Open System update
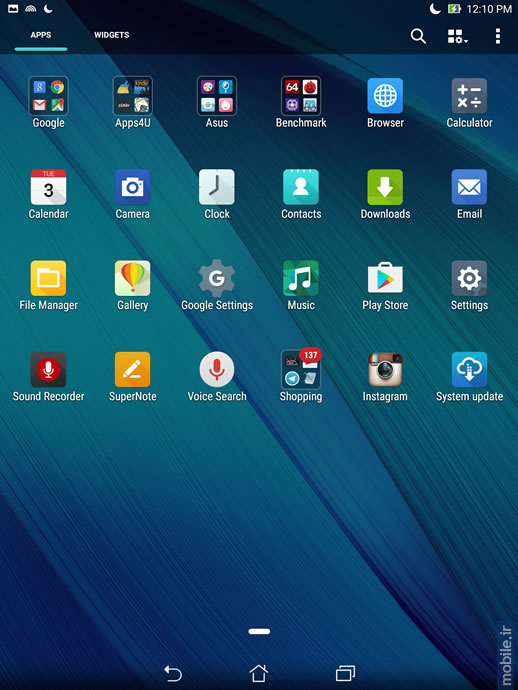Image resolution: width=518 pixels, height=690 pixels. [x=469, y=369]
